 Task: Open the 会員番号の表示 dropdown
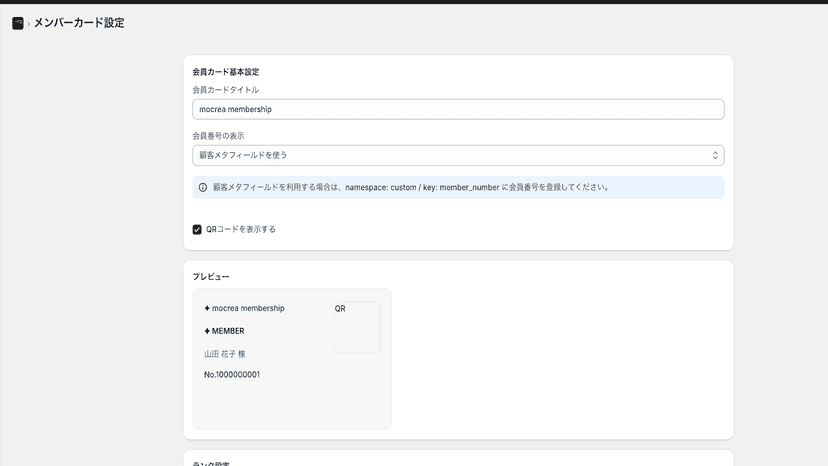(458, 155)
